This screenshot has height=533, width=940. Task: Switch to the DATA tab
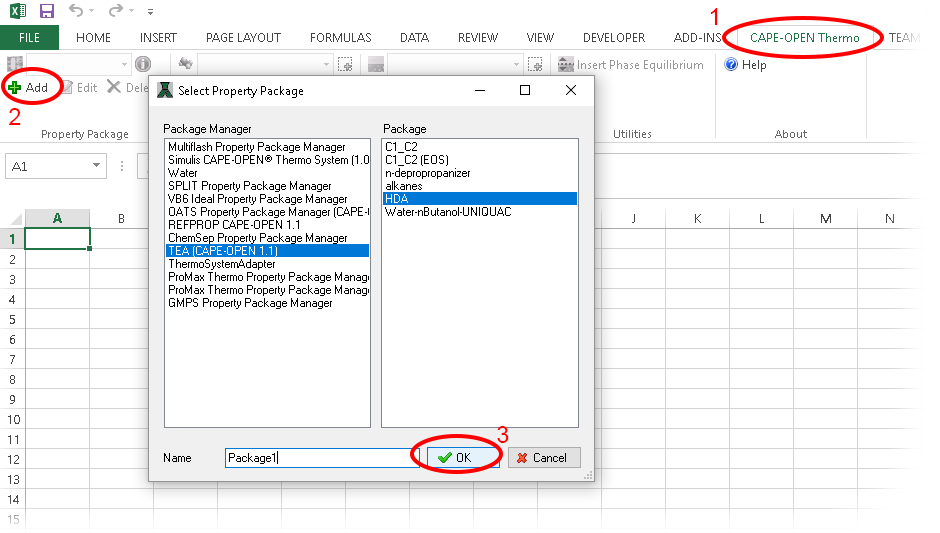pos(414,38)
